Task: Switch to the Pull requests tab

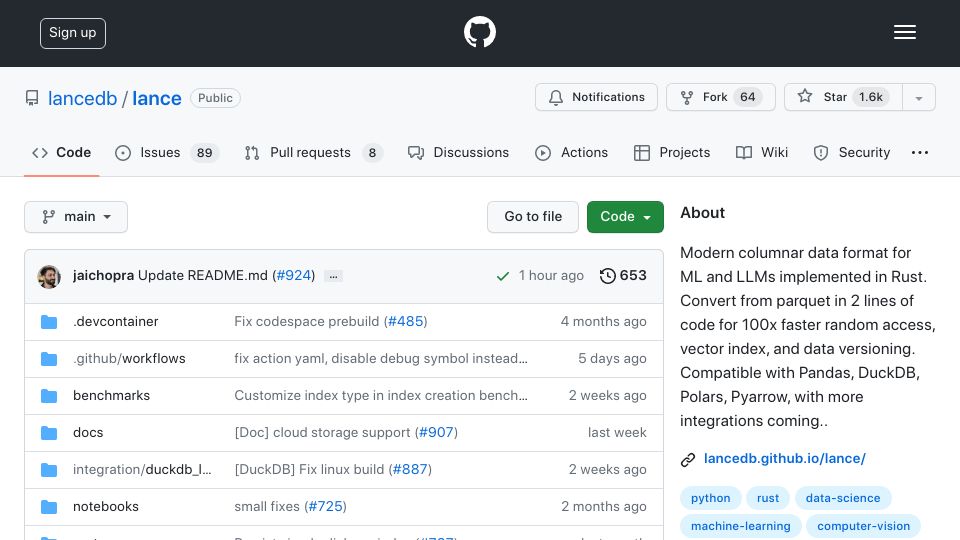Action: pos(313,152)
